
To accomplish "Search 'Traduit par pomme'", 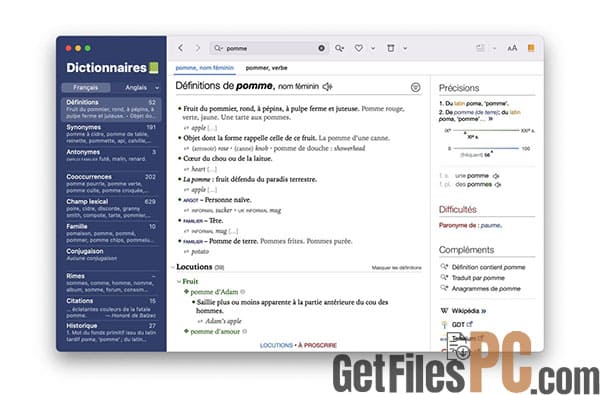I will pyautogui.click(x=478, y=278).
